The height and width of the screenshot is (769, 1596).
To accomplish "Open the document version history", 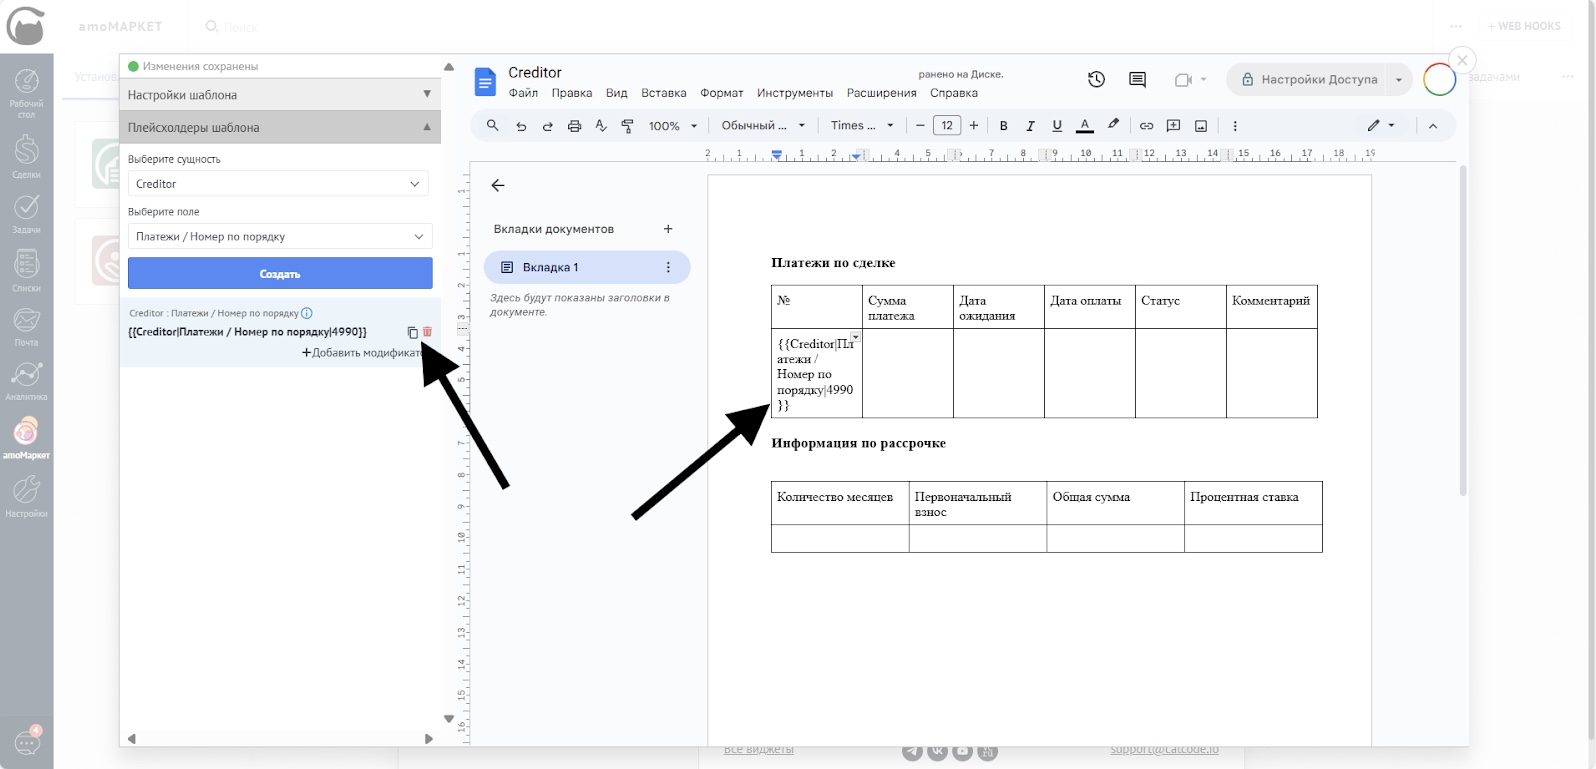I will tap(1097, 80).
